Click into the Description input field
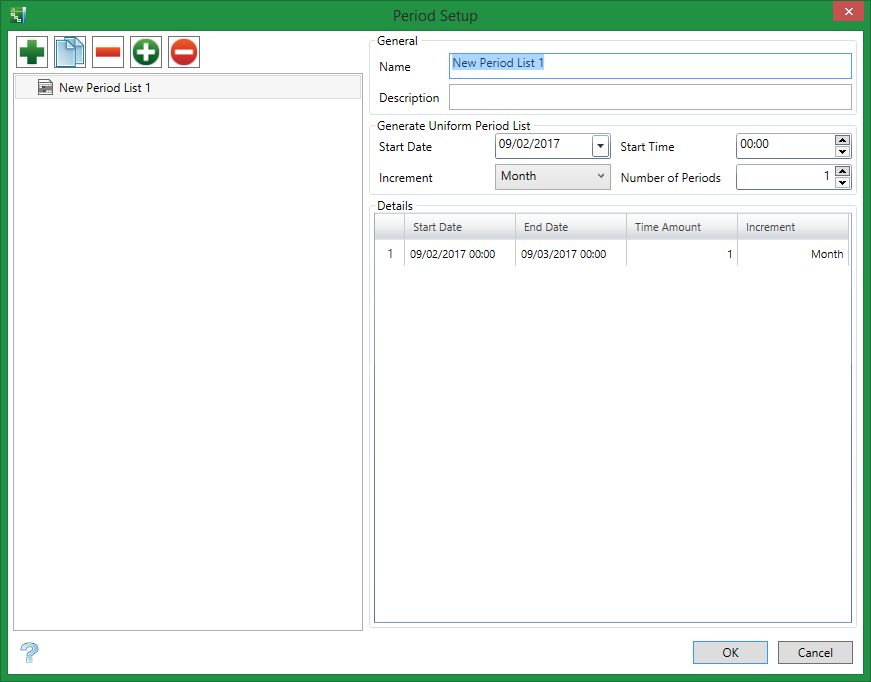 (650, 97)
